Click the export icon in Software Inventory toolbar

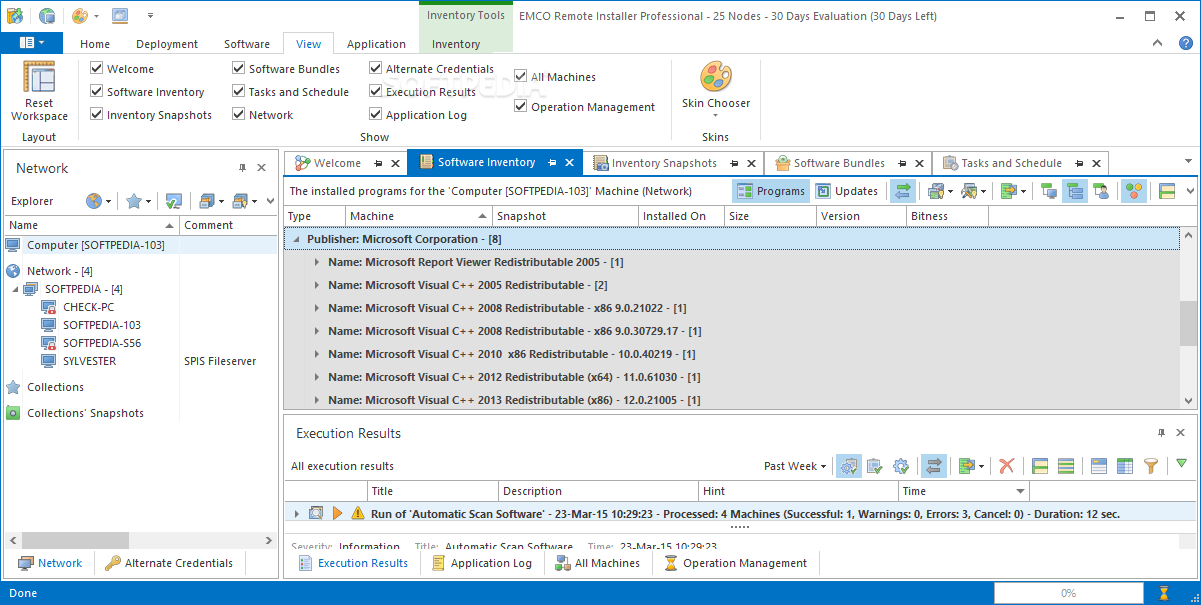pyautogui.click(x=1008, y=191)
